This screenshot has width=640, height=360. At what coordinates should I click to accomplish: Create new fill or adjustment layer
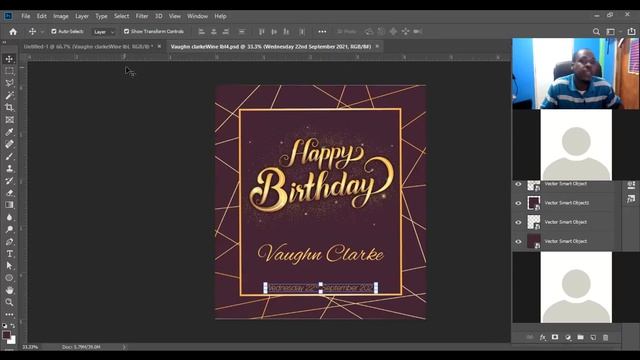point(568,338)
